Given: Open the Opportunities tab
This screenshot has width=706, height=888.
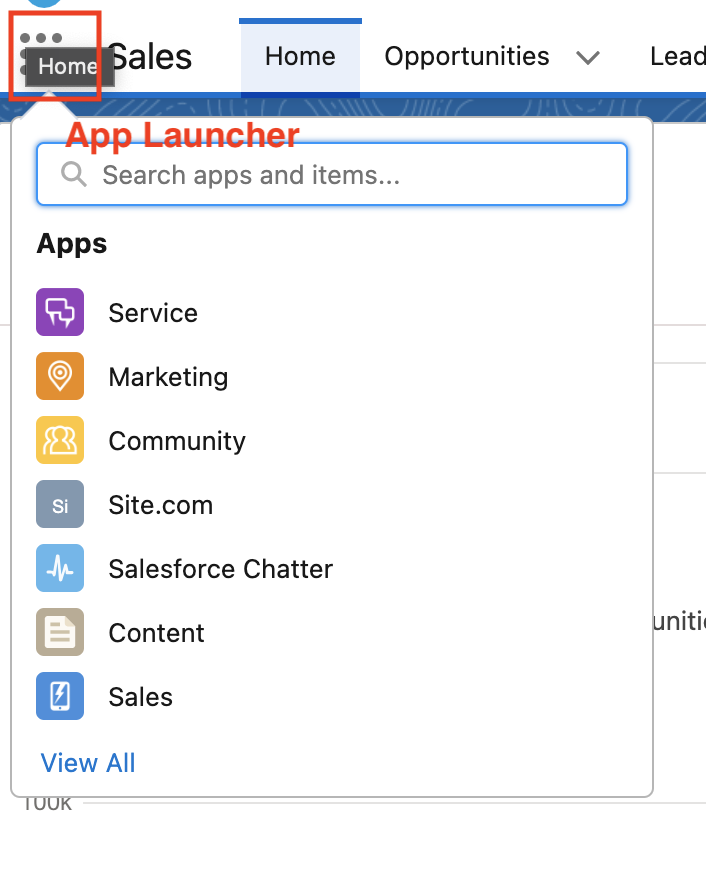Looking at the screenshot, I should (467, 56).
